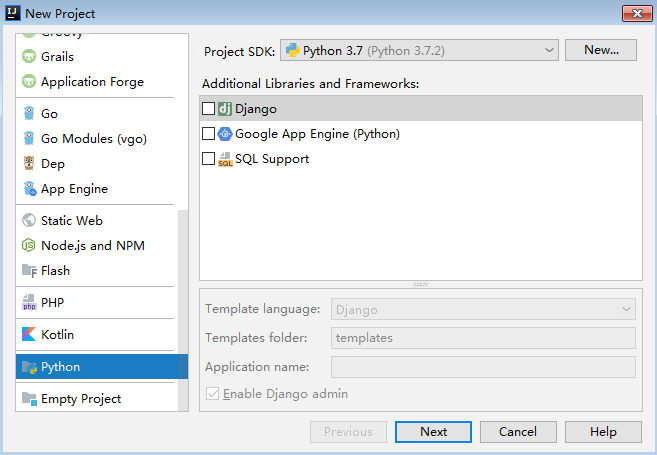Click the Google App Engine hexagon icon
657x455 pixels.
click(225, 134)
